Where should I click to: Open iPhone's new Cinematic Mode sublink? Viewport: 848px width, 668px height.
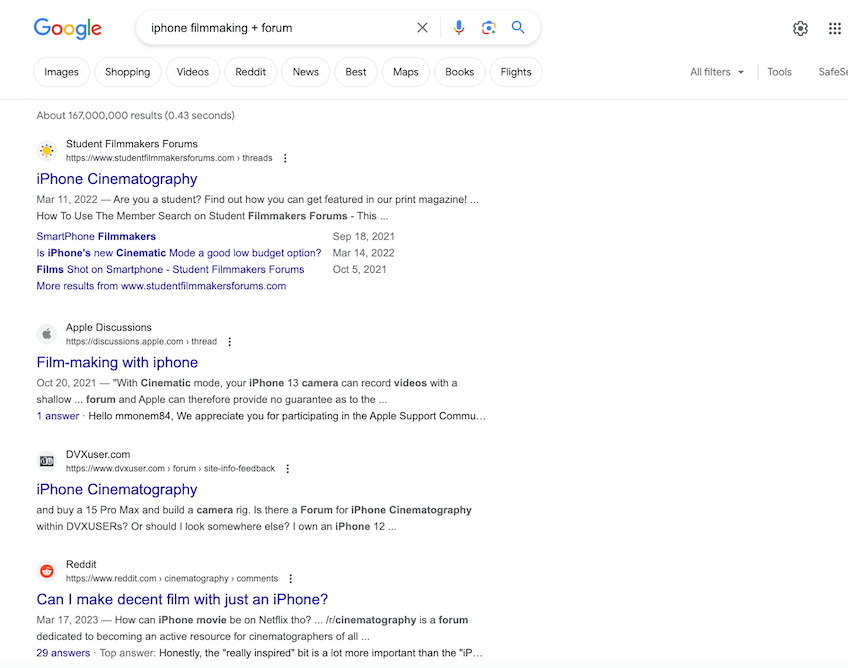pyautogui.click(x=179, y=253)
